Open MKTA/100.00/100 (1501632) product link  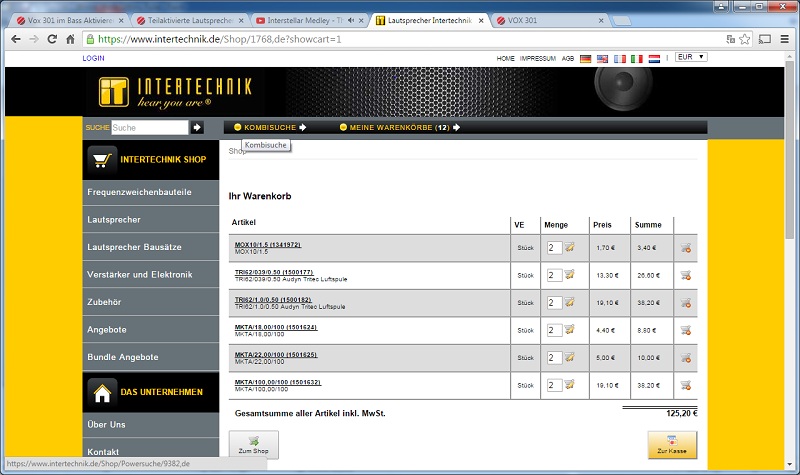coord(278,382)
